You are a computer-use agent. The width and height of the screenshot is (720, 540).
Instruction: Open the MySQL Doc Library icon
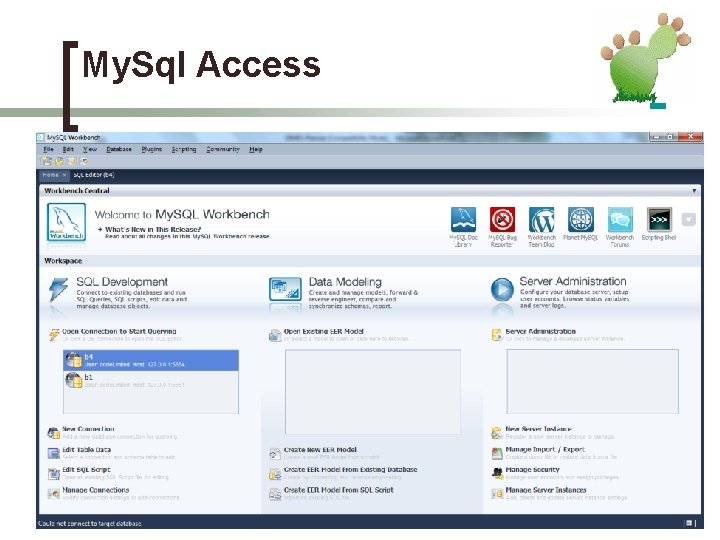(x=463, y=219)
